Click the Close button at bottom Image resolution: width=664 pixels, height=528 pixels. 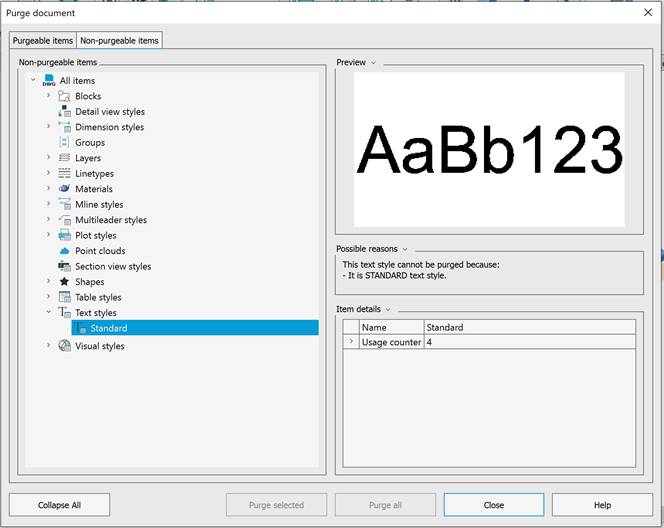[x=494, y=505]
